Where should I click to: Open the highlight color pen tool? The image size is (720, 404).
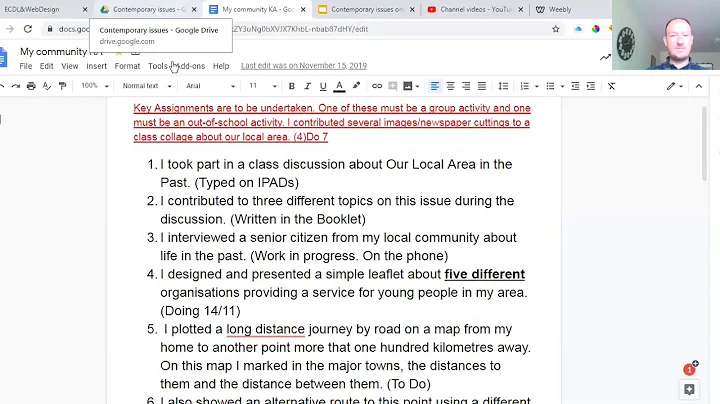tap(356, 86)
